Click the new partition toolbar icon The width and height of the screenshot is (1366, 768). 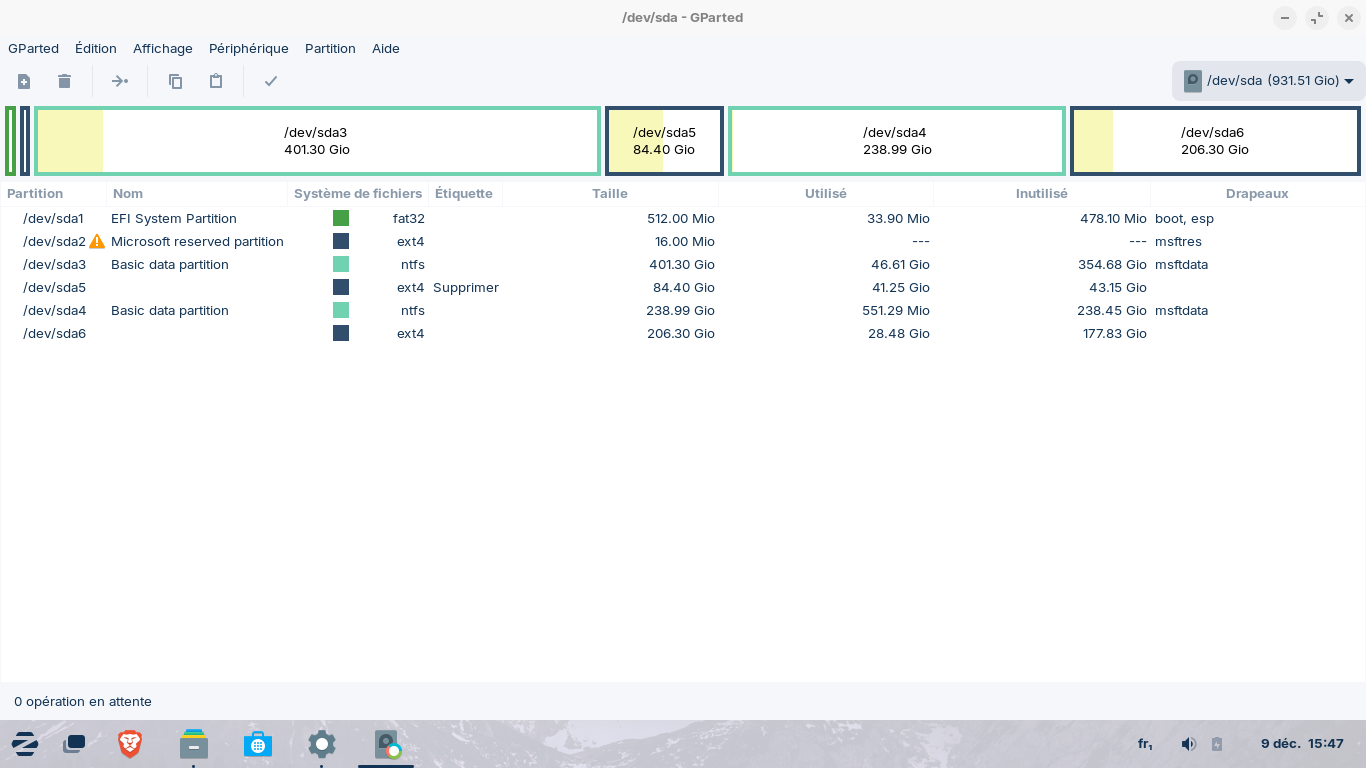[24, 81]
